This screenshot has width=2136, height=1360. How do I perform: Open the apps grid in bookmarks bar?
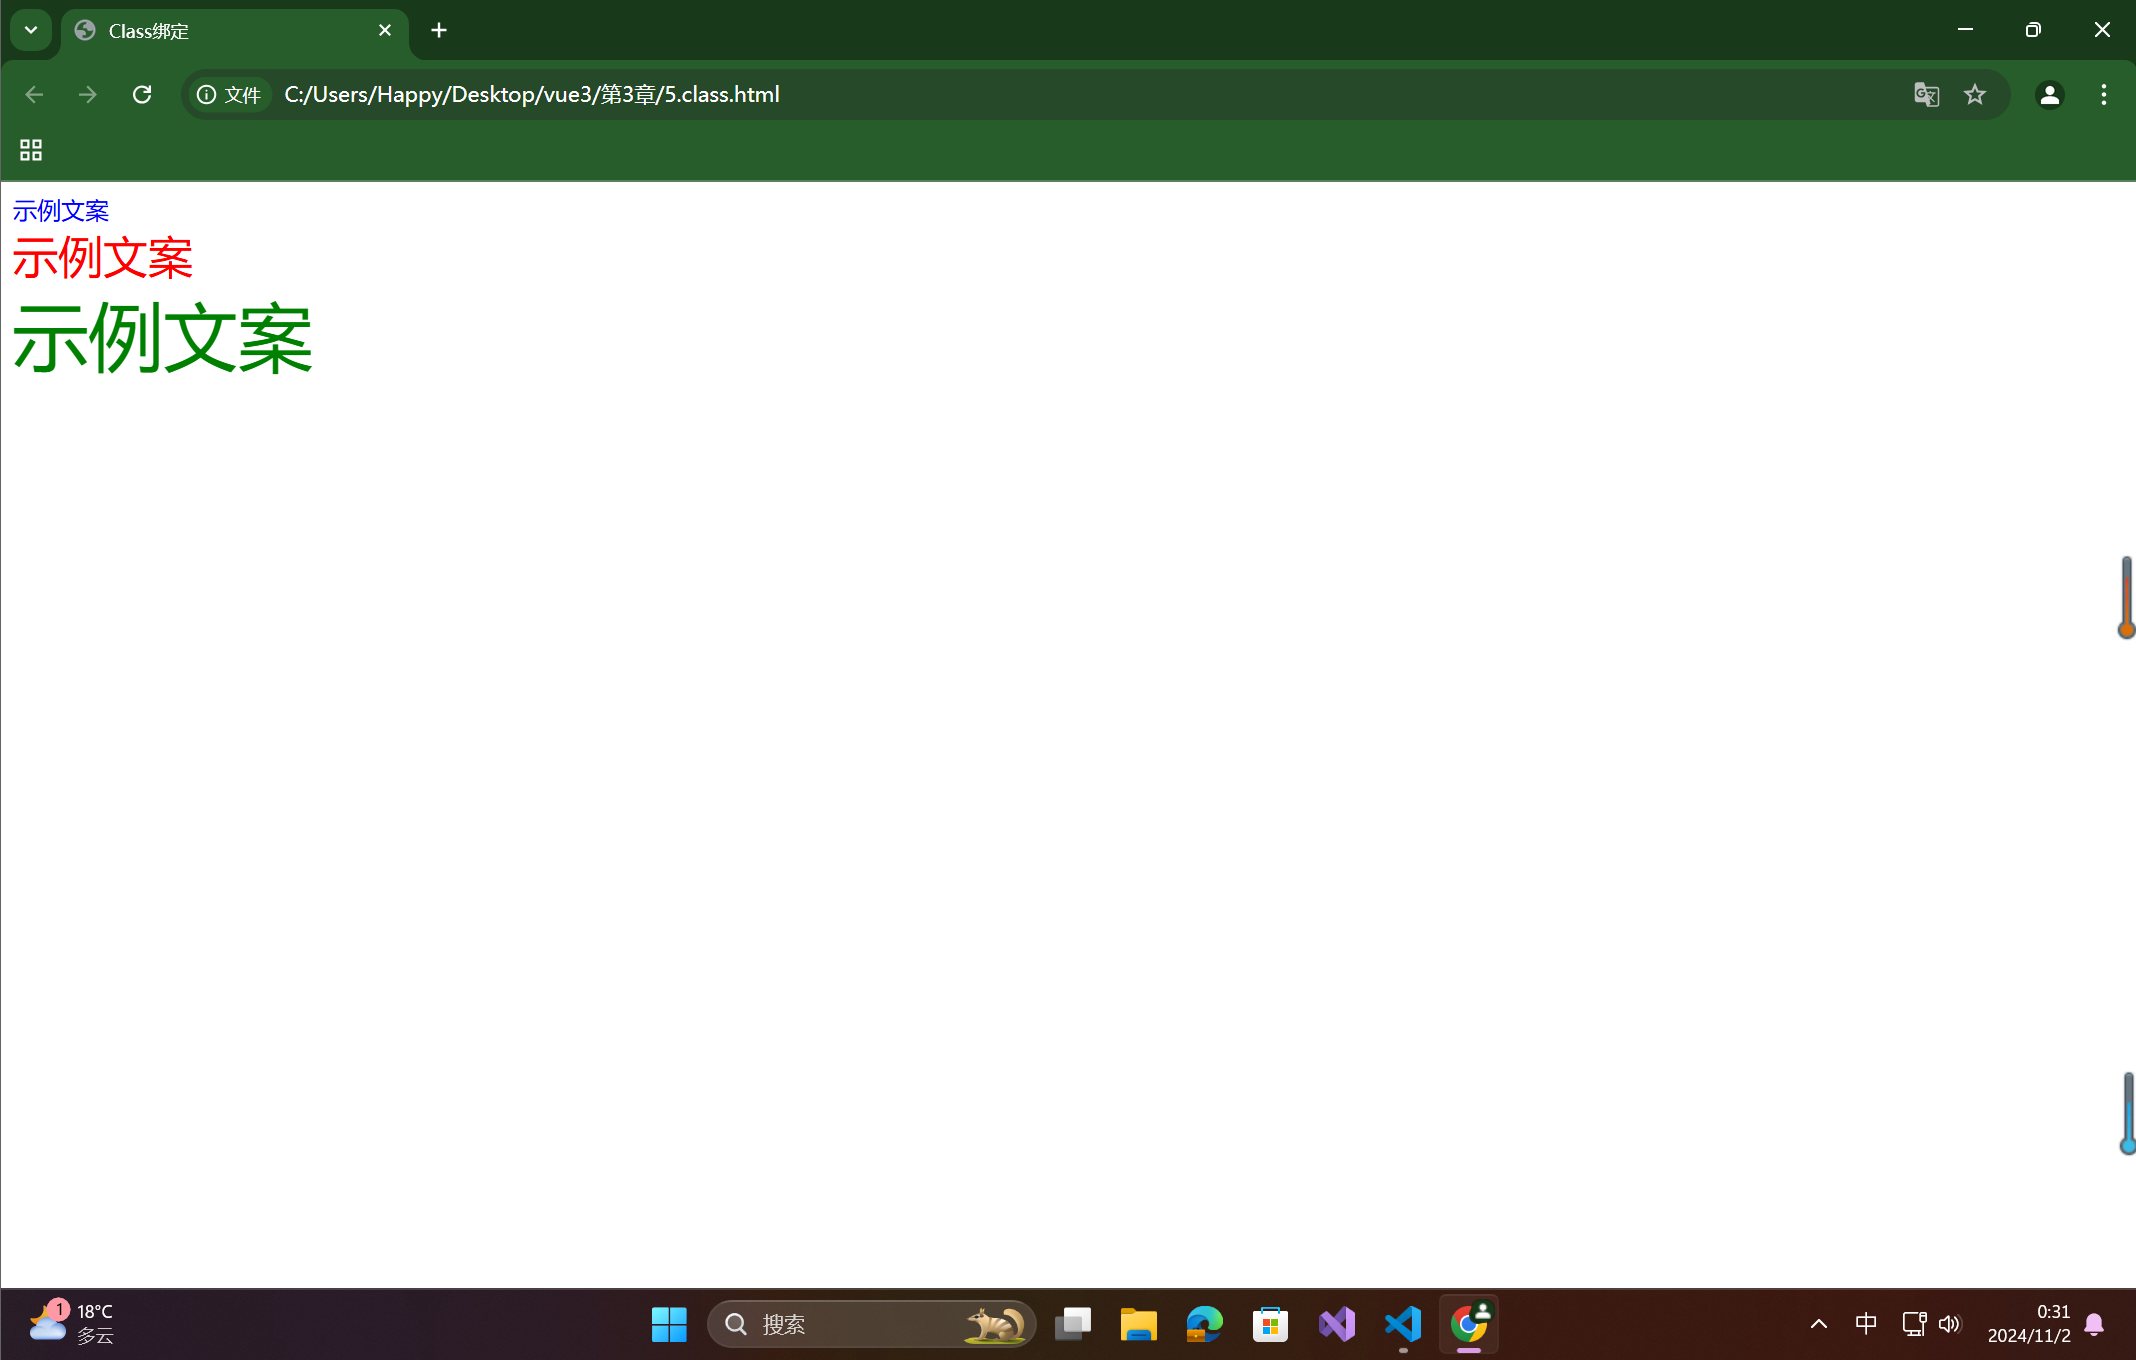[x=31, y=150]
